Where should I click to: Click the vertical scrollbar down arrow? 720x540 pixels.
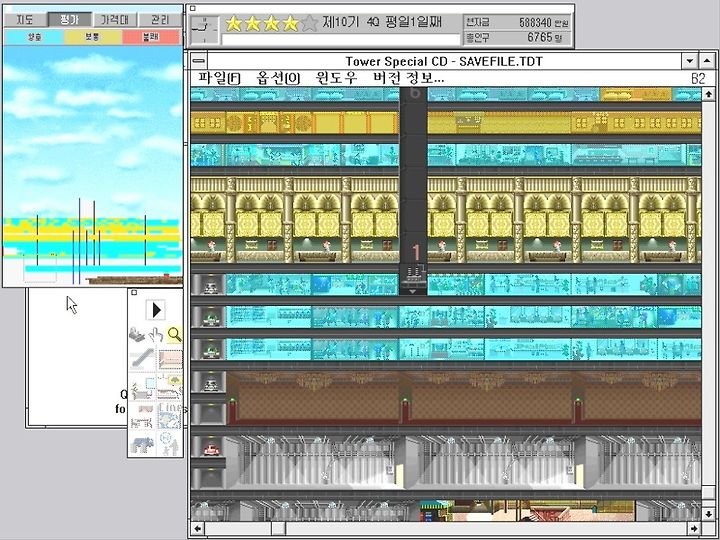(708, 514)
